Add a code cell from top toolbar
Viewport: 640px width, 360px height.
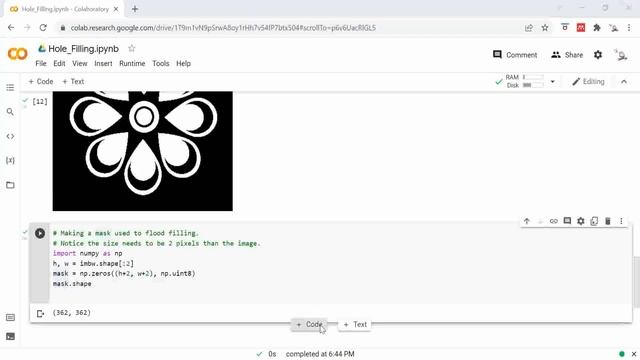[x=41, y=81]
